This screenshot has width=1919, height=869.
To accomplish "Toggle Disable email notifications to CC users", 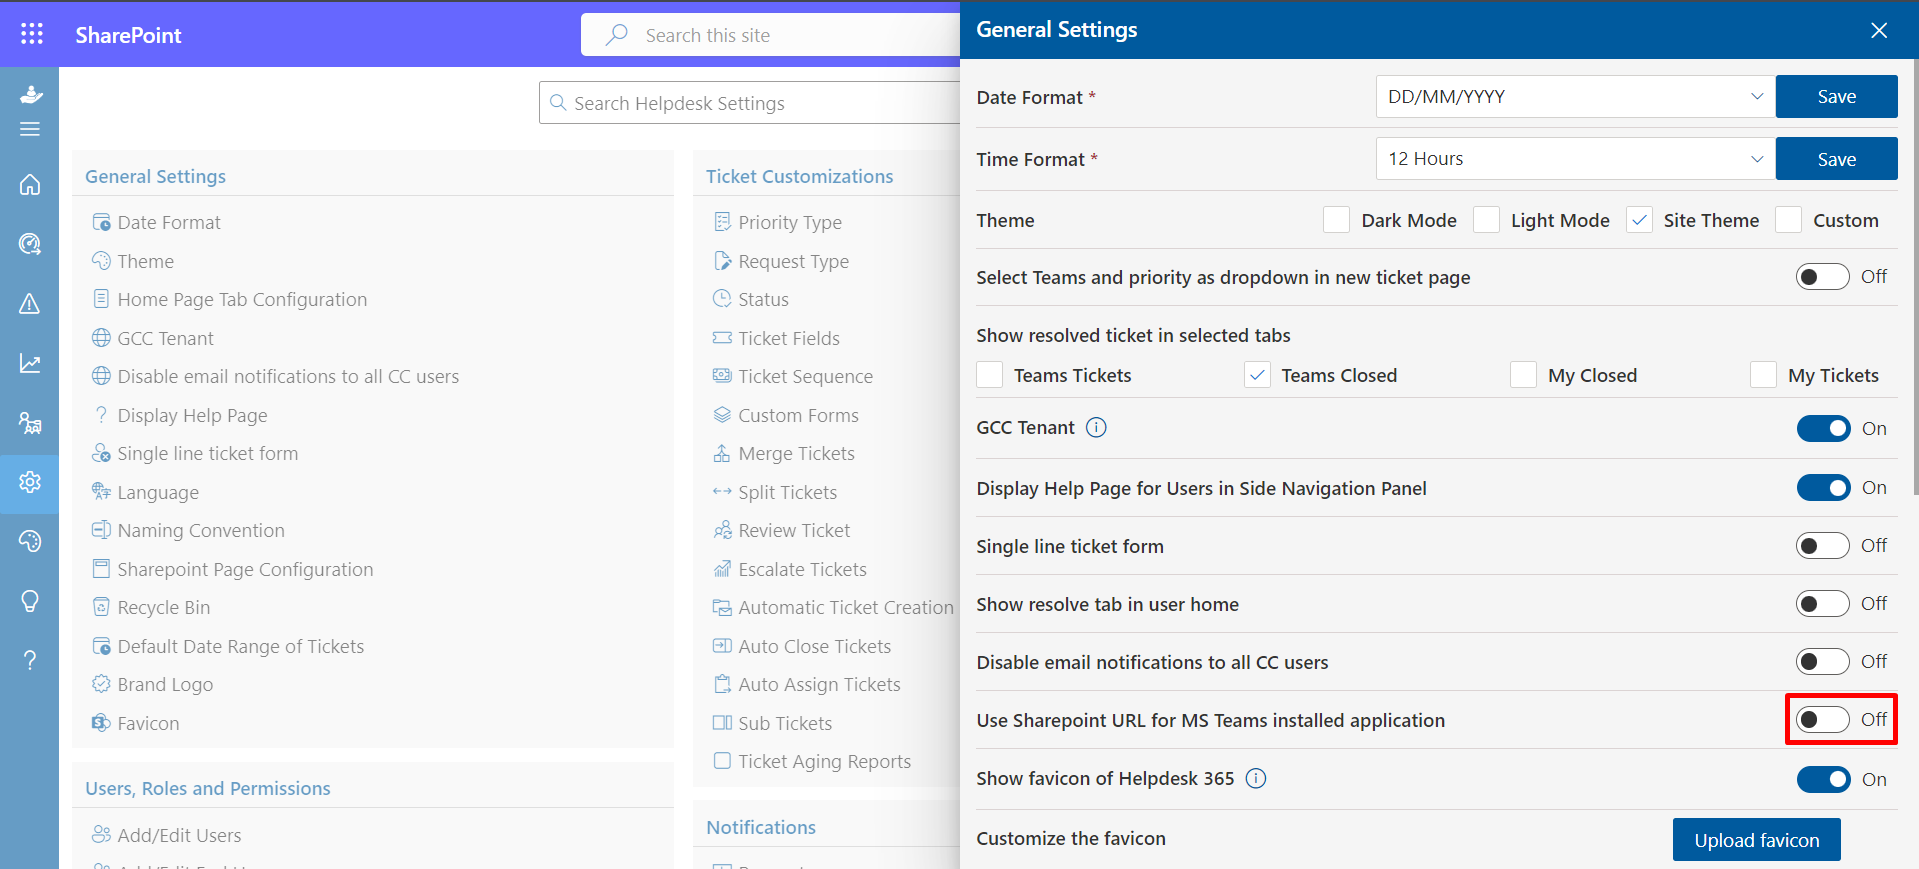I will coord(1822,662).
